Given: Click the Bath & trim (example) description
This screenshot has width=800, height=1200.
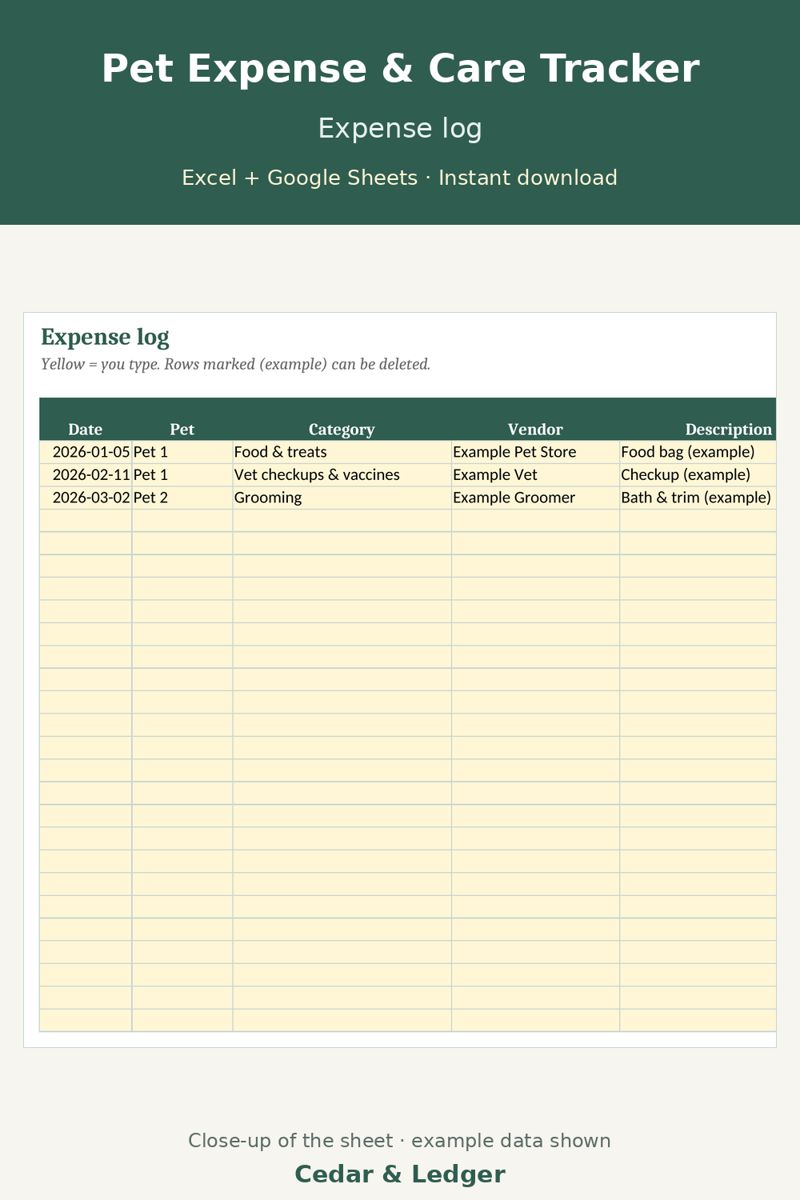Looking at the screenshot, I should [x=698, y=497].
